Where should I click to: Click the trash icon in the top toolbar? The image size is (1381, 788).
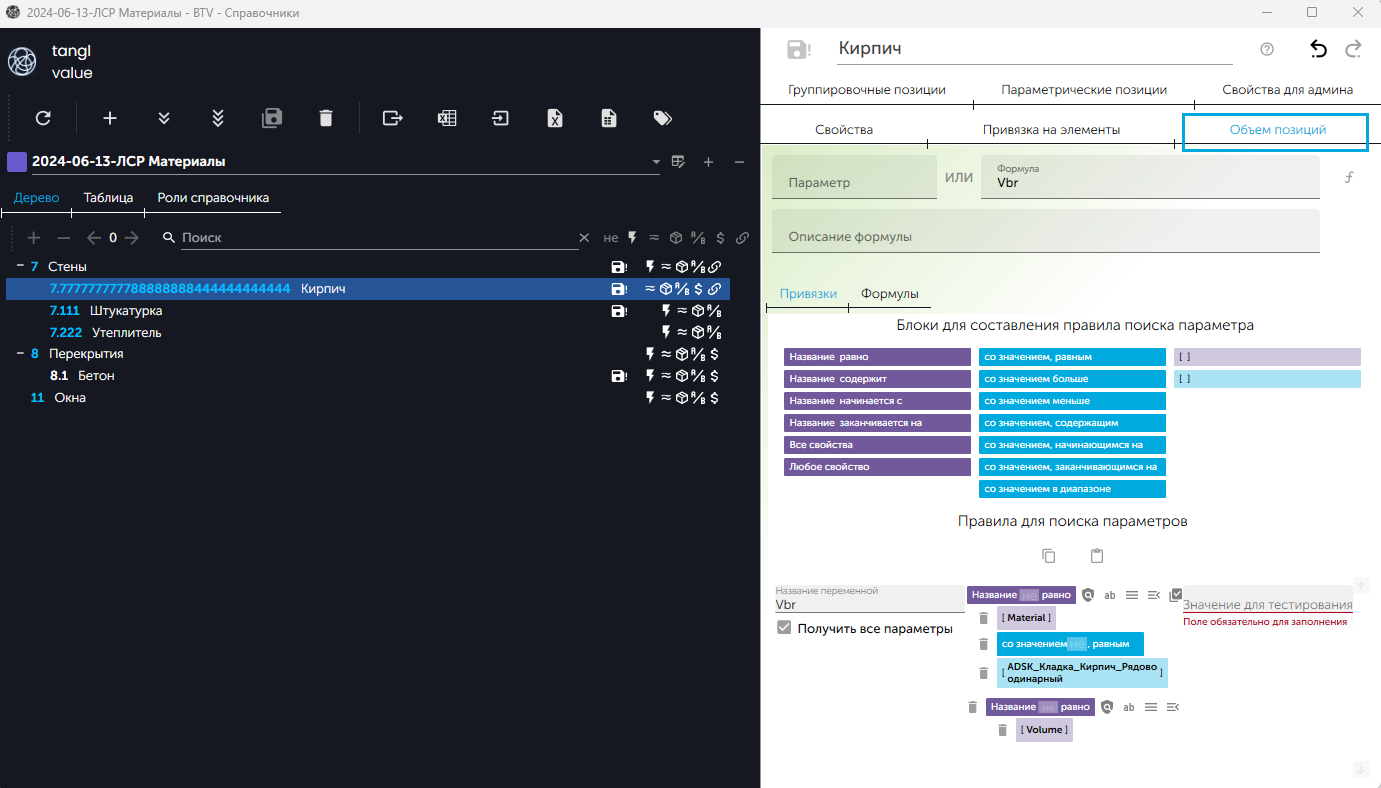click(x=325, y=118)
